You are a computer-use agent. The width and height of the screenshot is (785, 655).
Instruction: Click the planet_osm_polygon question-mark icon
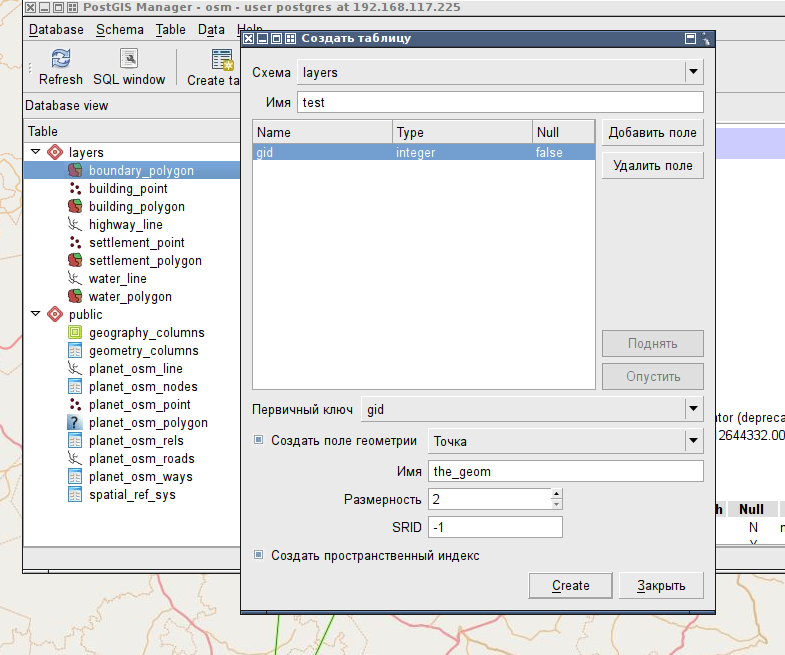point(74,423)
